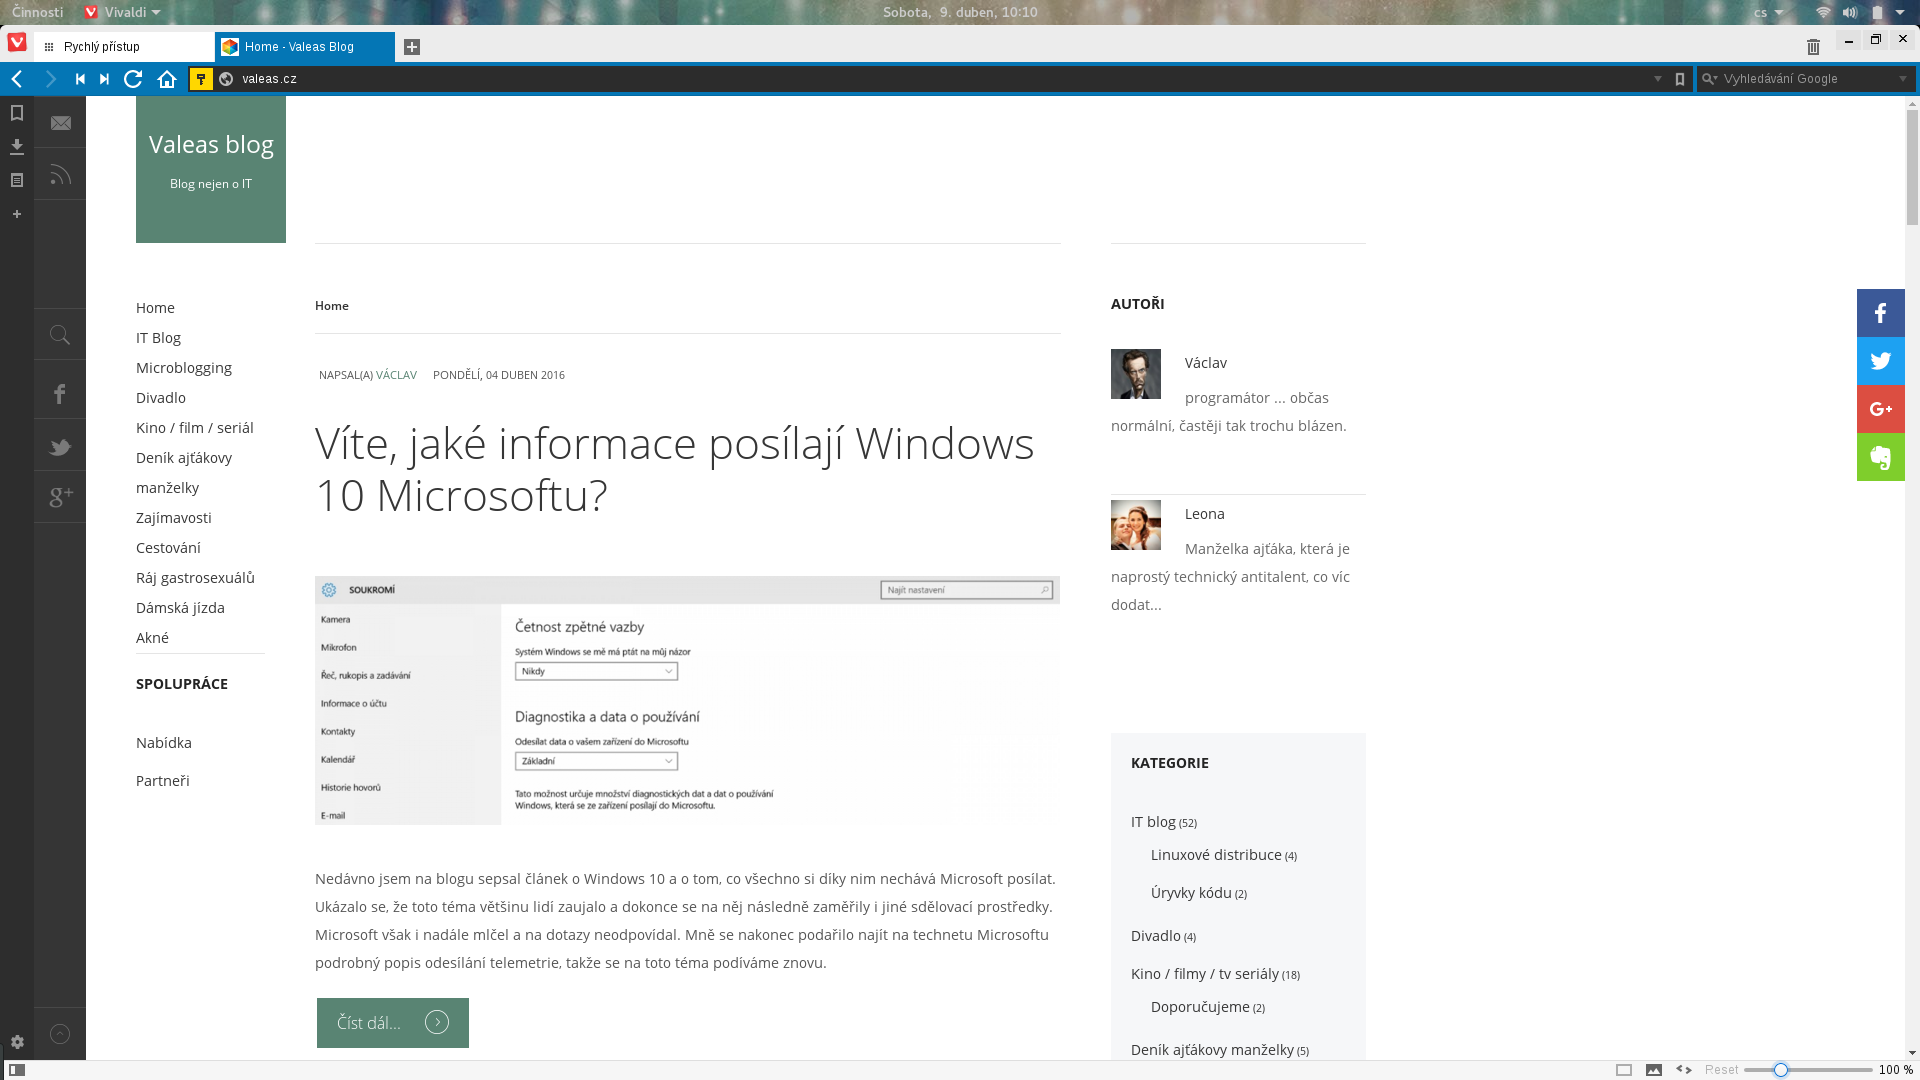
Task: Share on Facebook using blue button
Action: coord(1881,313)
